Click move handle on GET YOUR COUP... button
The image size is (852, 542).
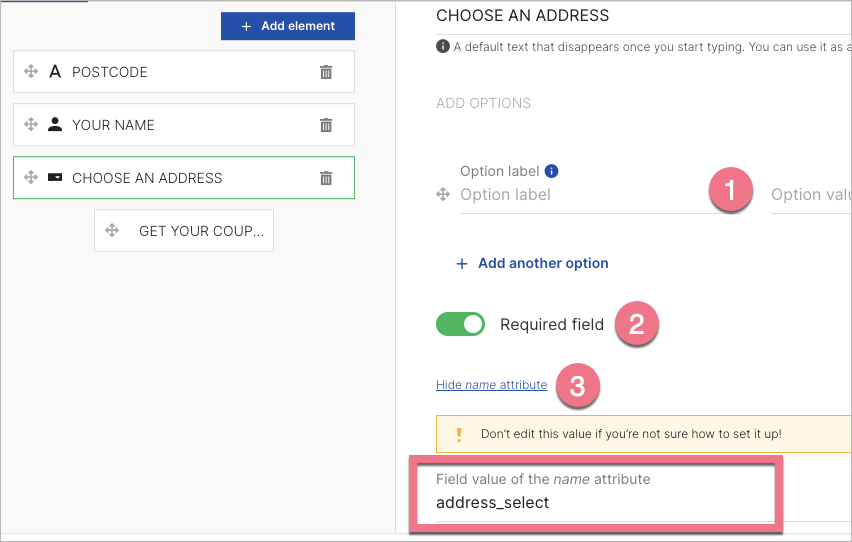click(112, 231)
